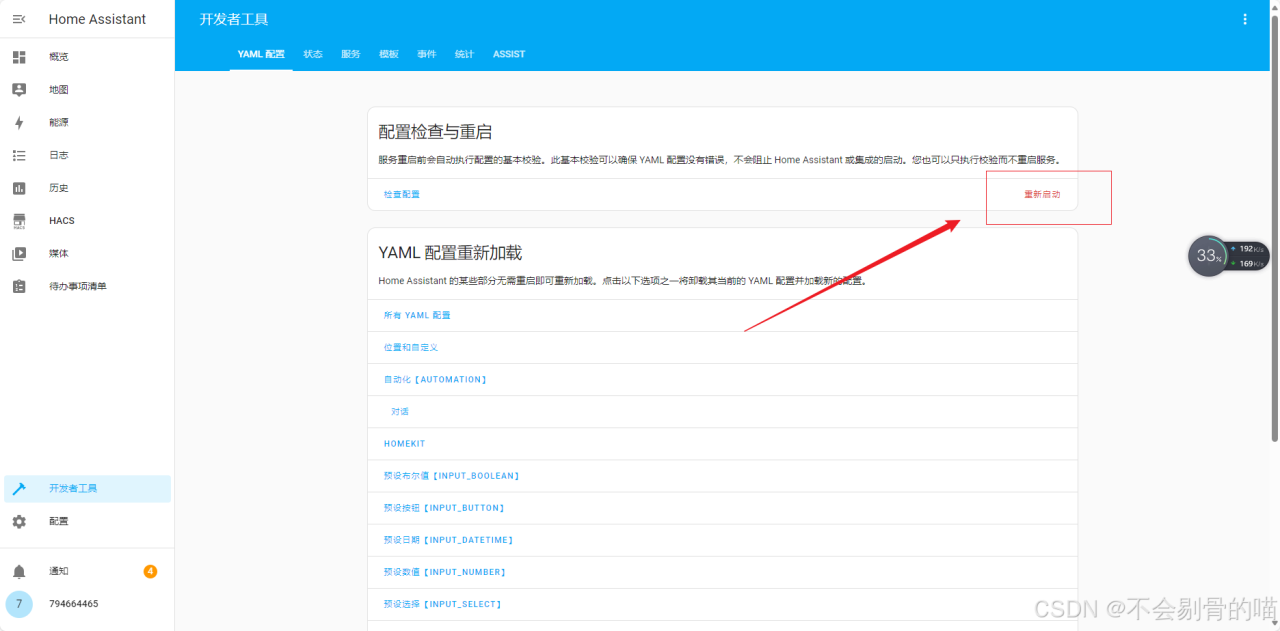Open the 配置 (Settings) section
Viewport: 1280px width, 631px height.
[x=58, y=521]
